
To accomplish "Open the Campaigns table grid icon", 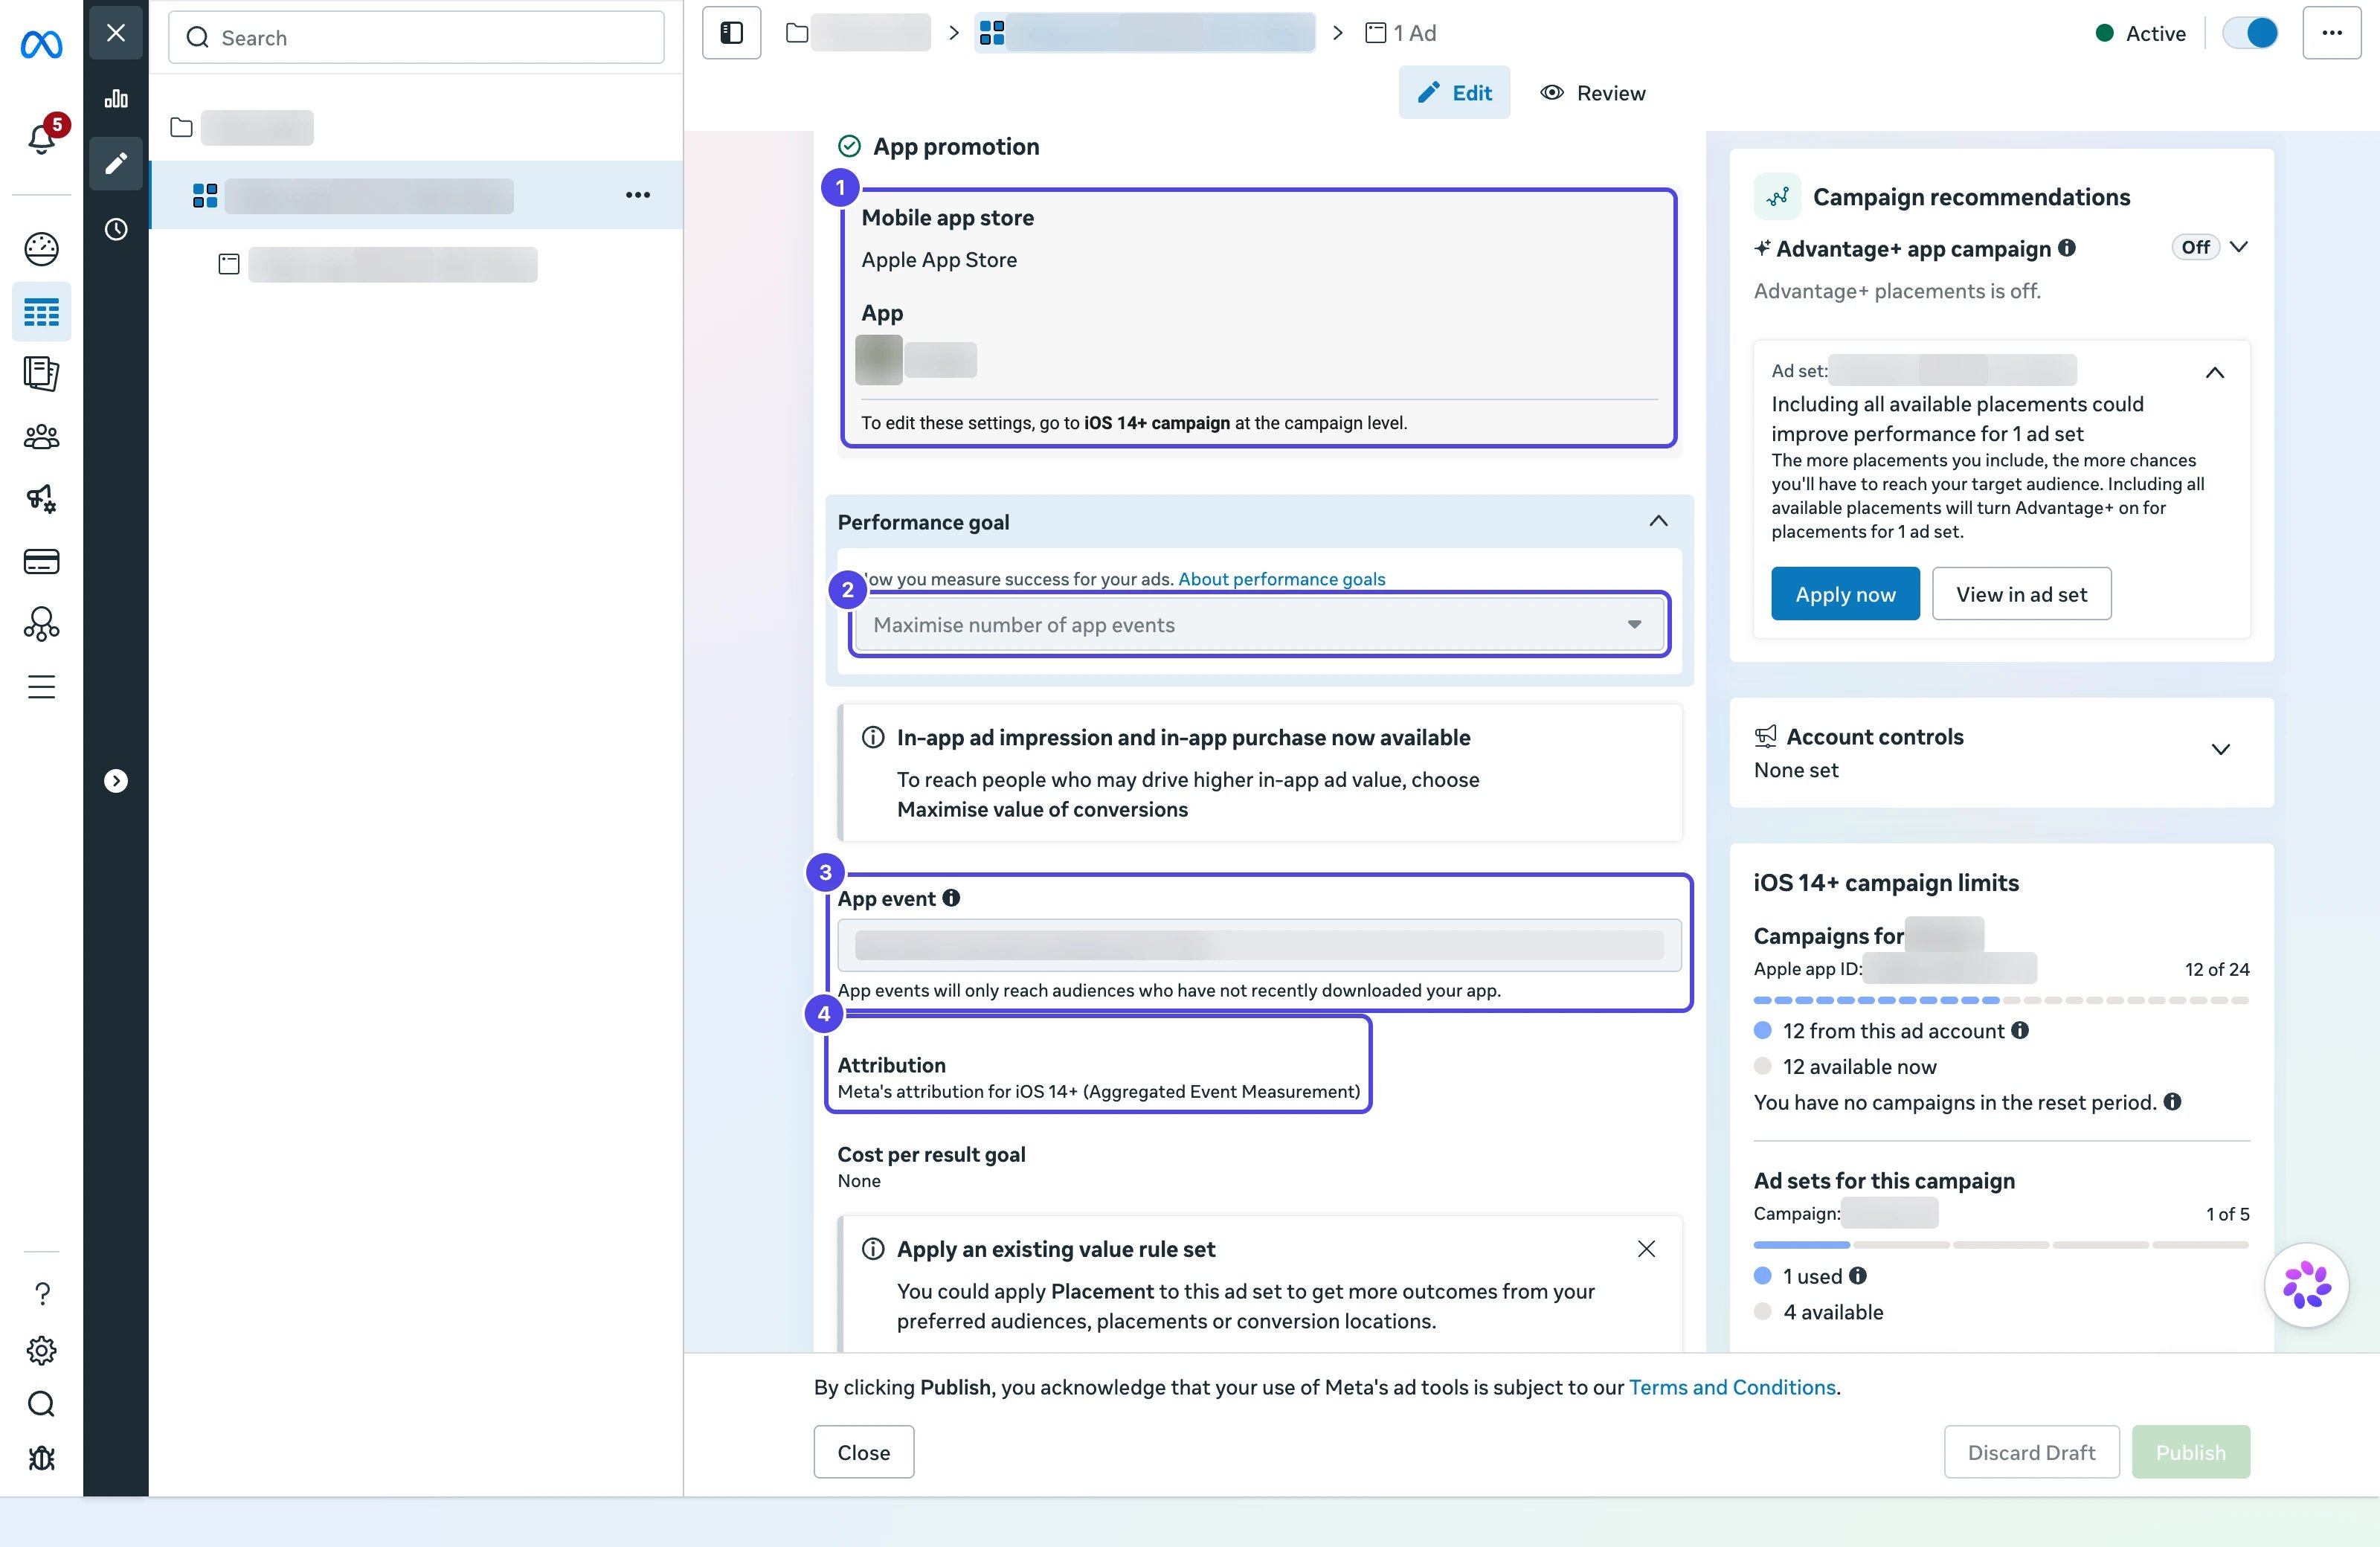I will point(41,313).
